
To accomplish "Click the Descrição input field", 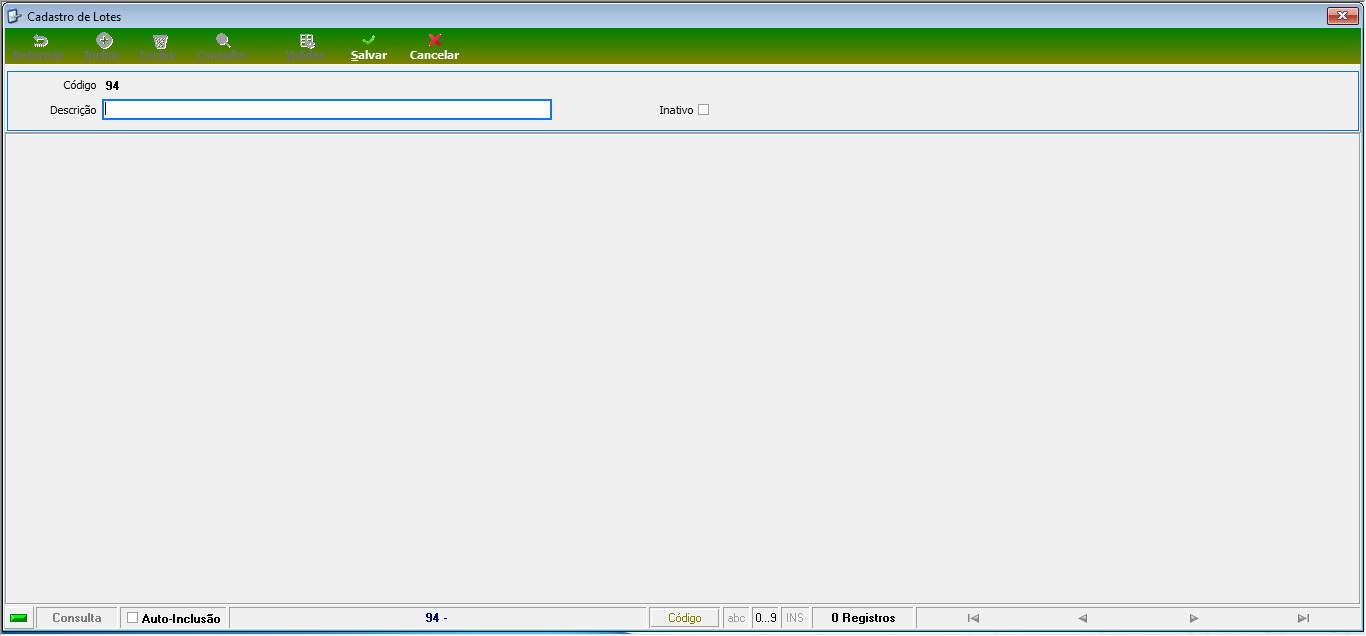I will click(327, 110).
